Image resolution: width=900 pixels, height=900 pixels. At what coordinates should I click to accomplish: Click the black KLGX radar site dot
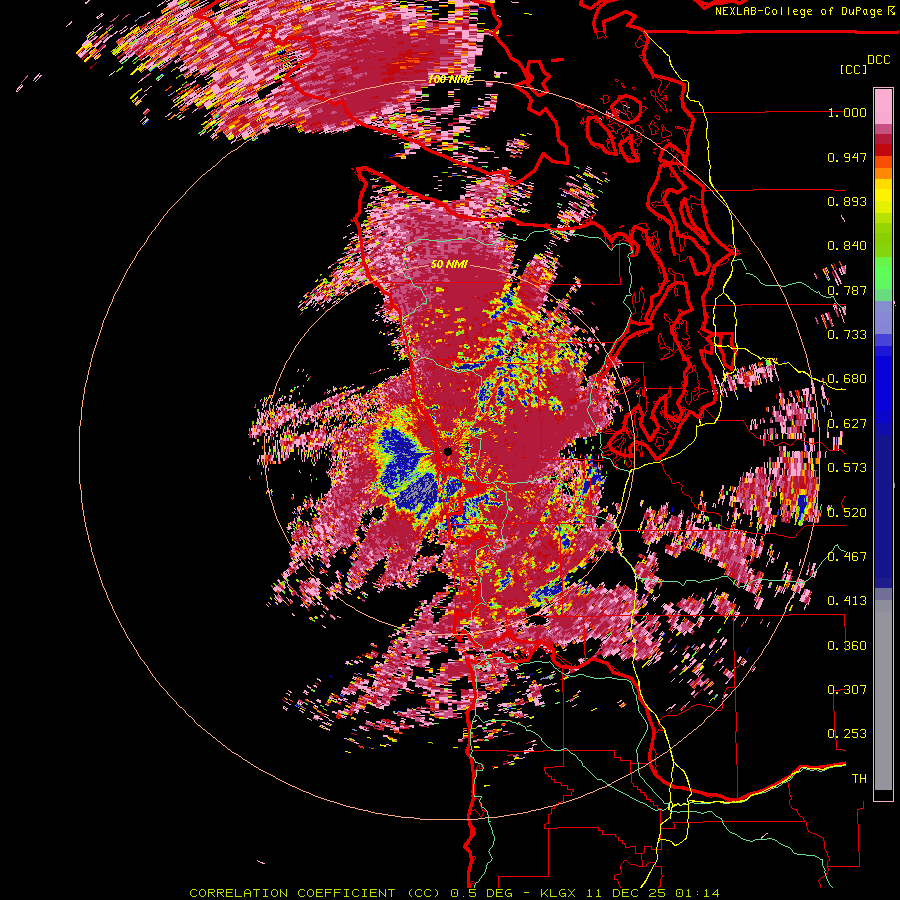[448, 452]
